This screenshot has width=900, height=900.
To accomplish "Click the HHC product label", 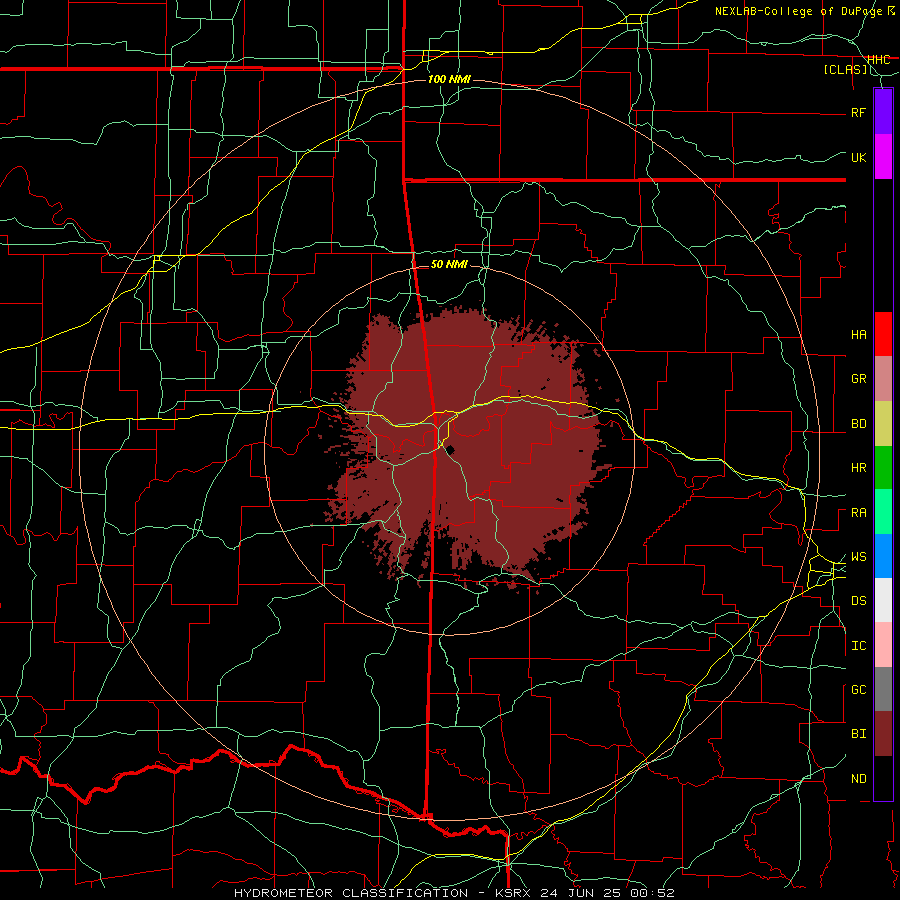I will click(878, 59).
